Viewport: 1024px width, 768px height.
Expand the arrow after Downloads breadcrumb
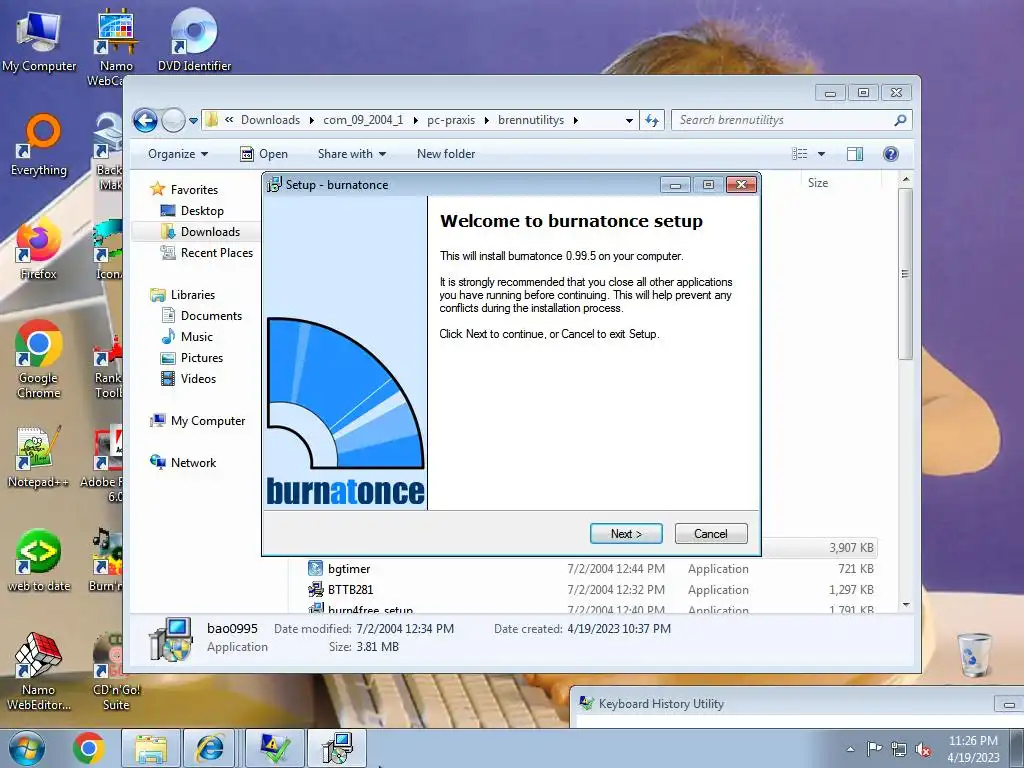pos(311,121)
